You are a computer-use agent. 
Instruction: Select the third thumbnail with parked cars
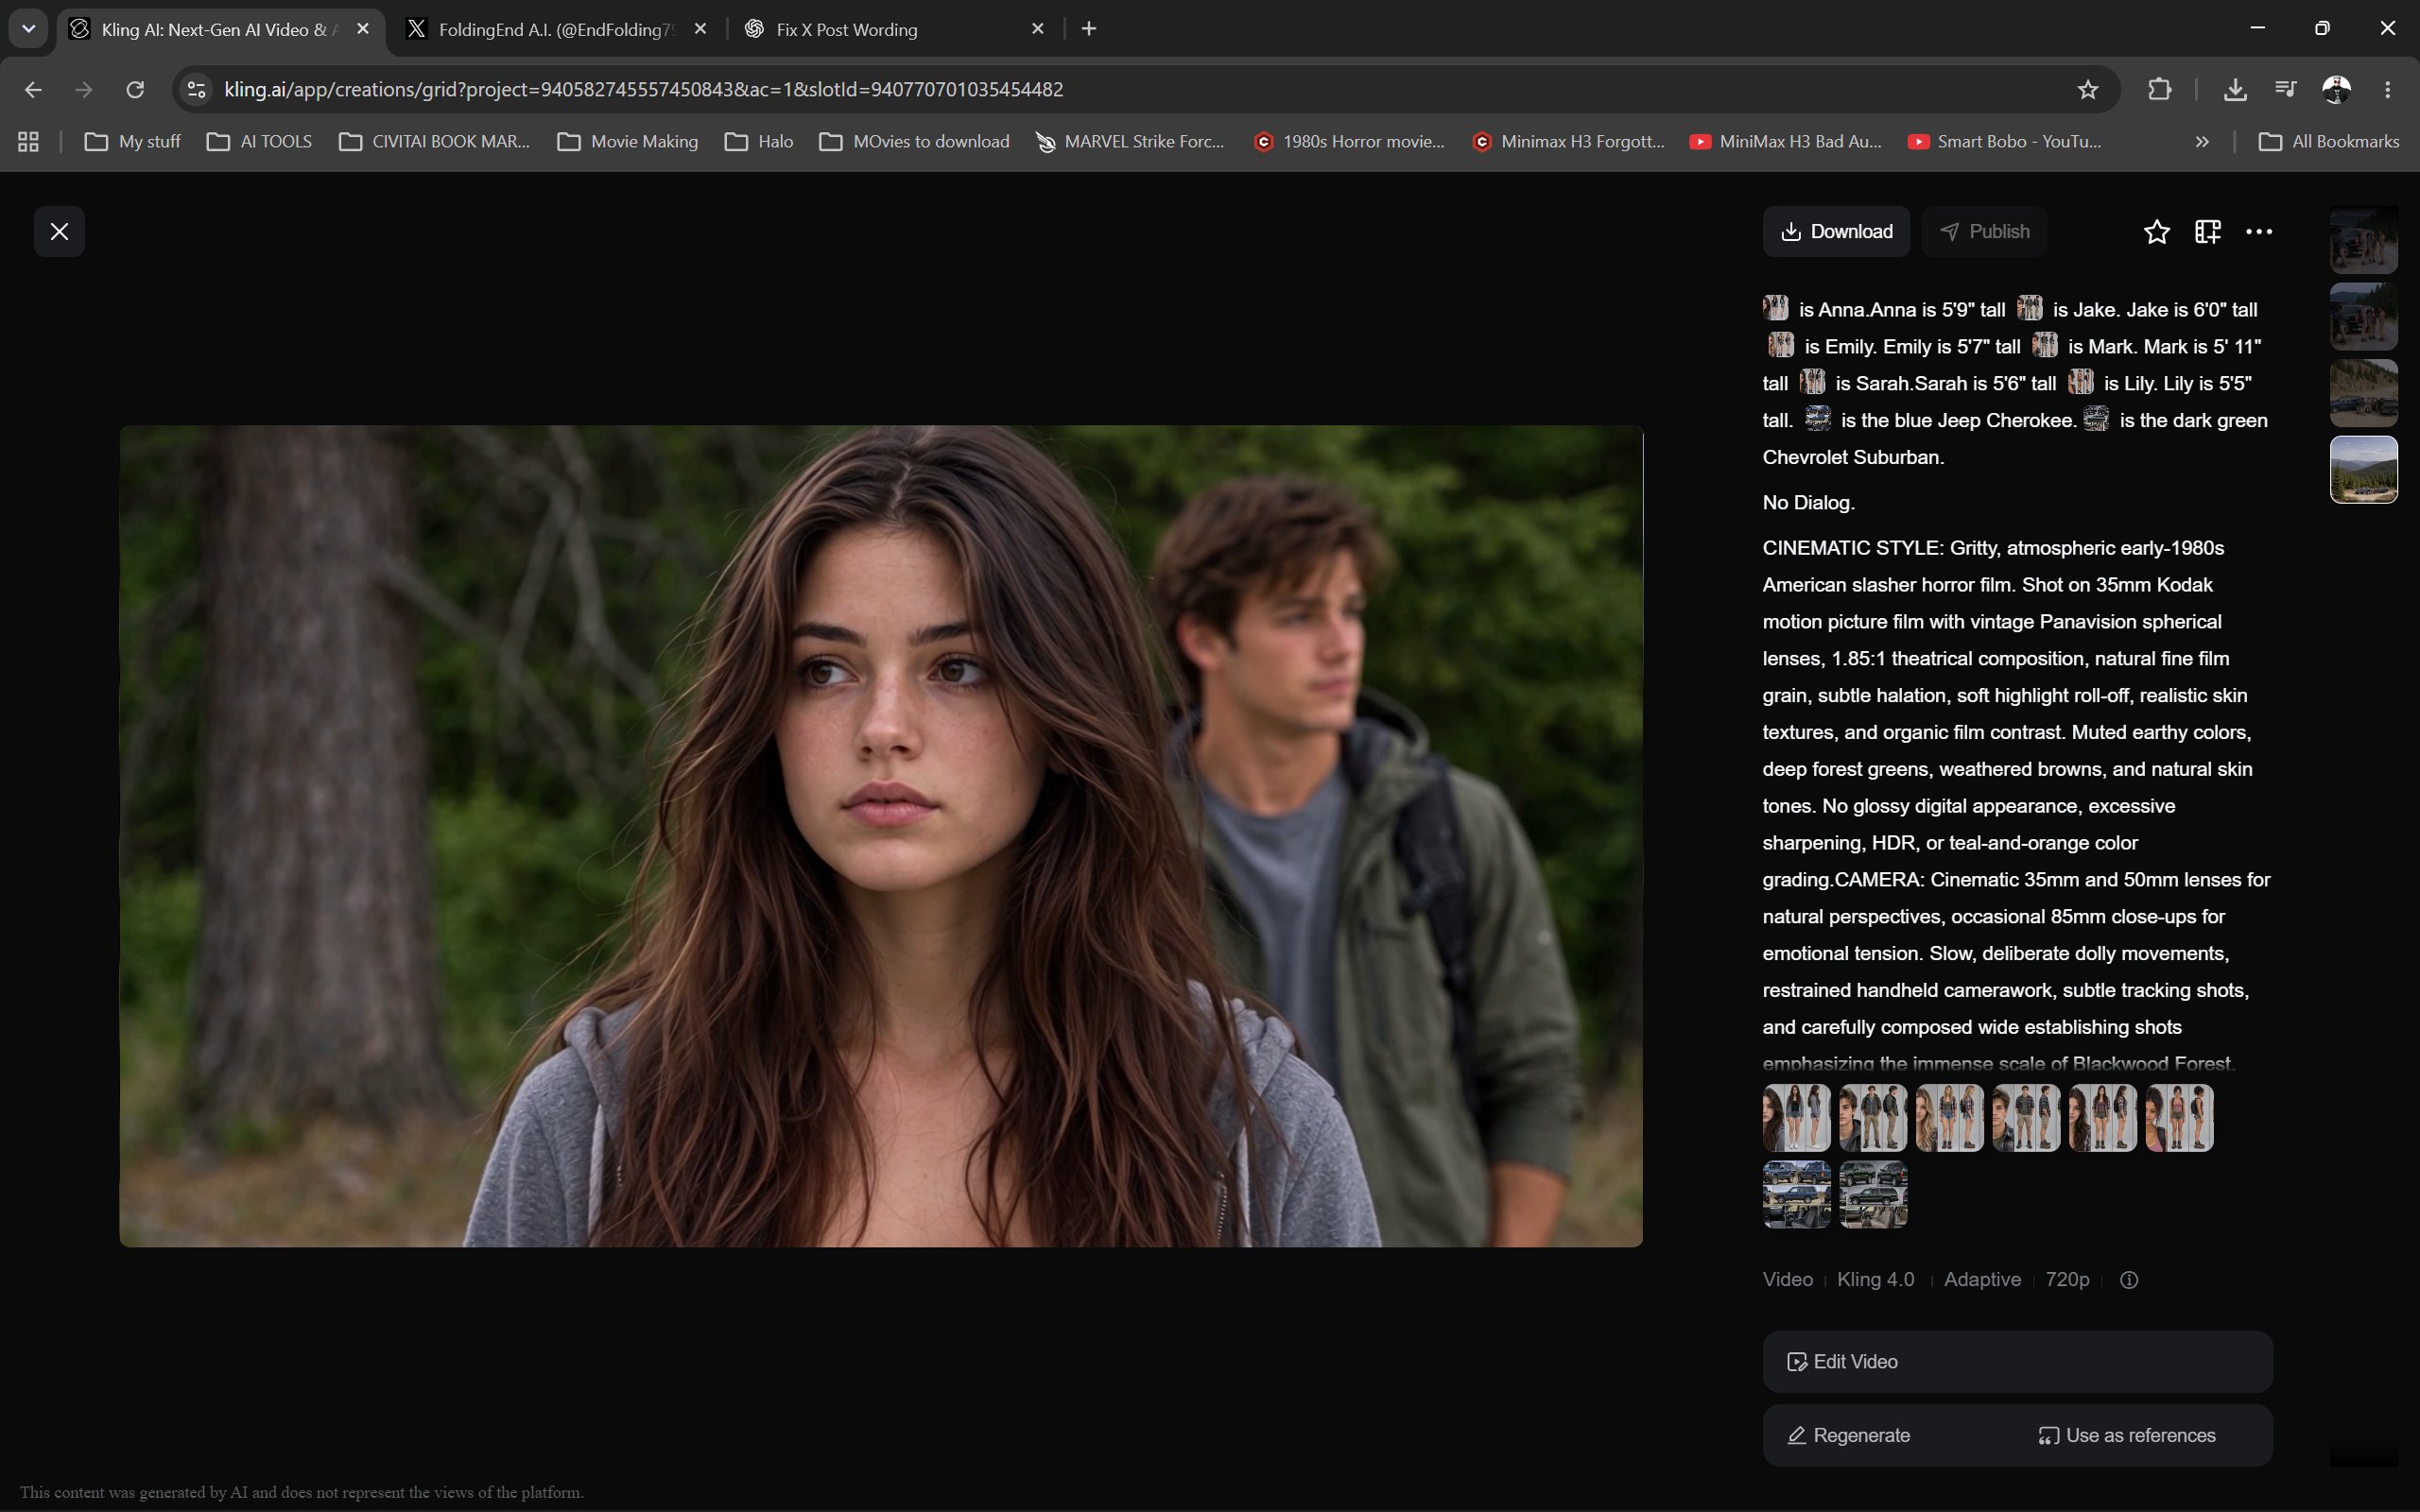click(2363, 393)
